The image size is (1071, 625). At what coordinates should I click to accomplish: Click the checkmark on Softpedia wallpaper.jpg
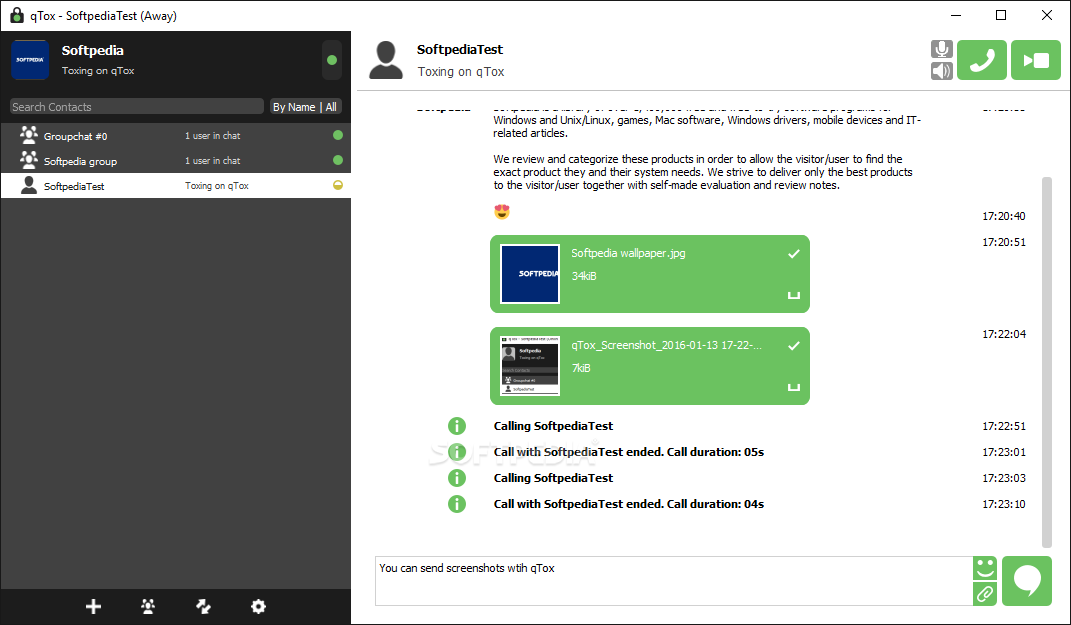794,253
